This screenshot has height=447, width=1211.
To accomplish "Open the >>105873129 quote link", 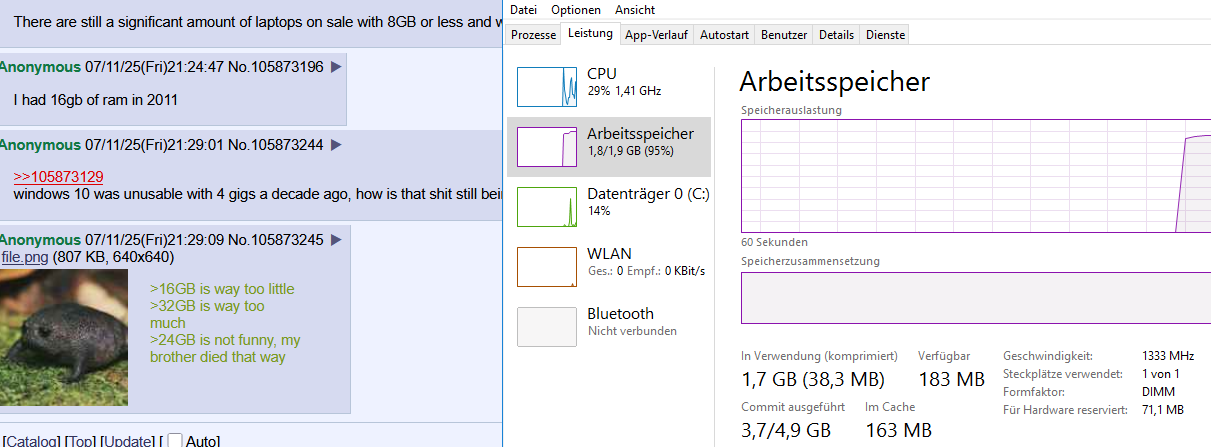I will (x=58, y=176).
